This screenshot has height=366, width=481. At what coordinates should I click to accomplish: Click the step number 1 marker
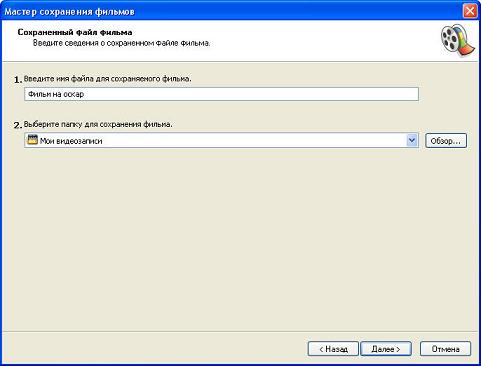click(18, 80)
